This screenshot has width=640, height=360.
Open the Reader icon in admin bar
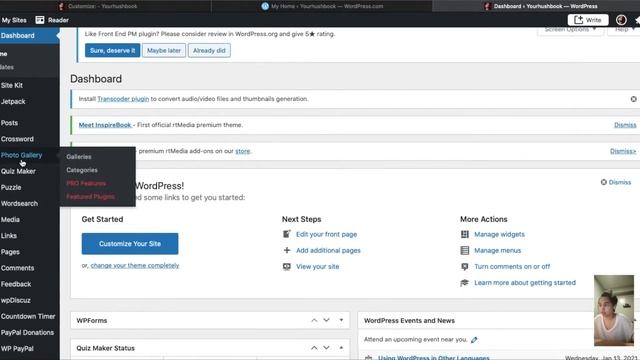click(x=40, y=20)
